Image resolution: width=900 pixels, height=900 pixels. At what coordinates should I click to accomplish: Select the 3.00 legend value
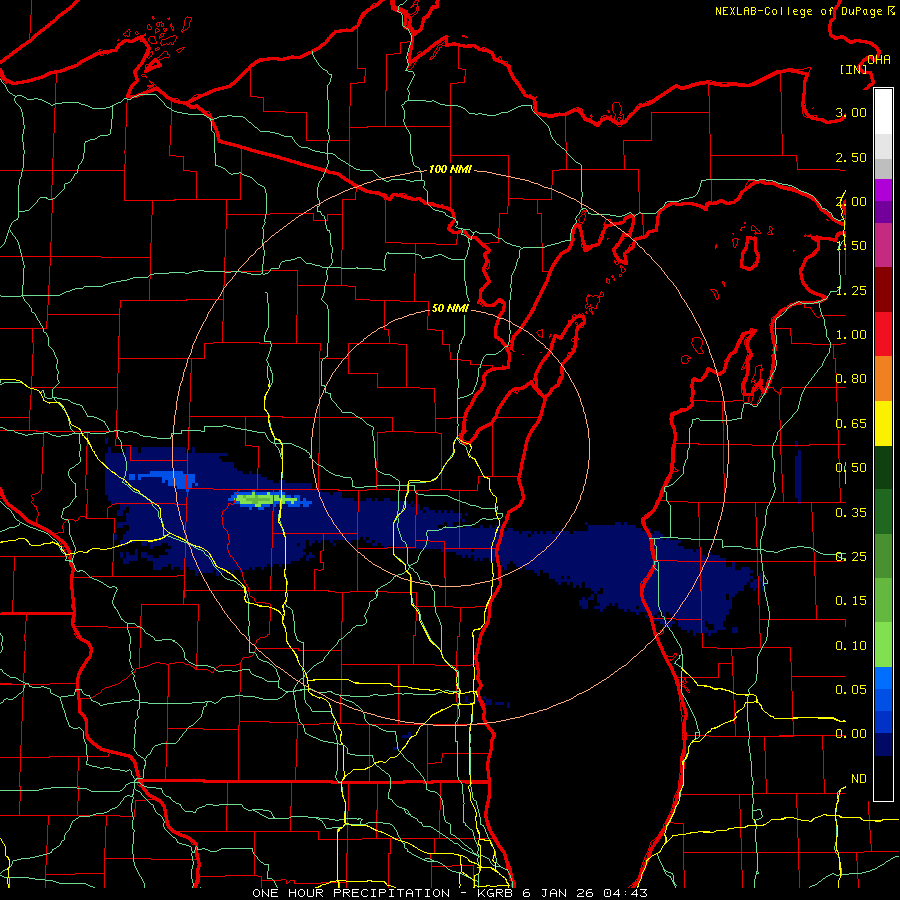[x=851, y=112]
